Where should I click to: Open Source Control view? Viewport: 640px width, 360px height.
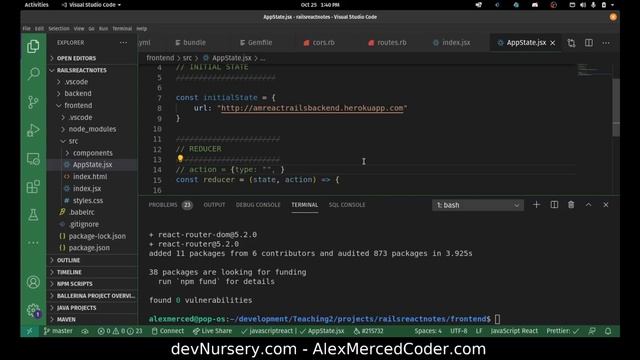coord(33,102)
